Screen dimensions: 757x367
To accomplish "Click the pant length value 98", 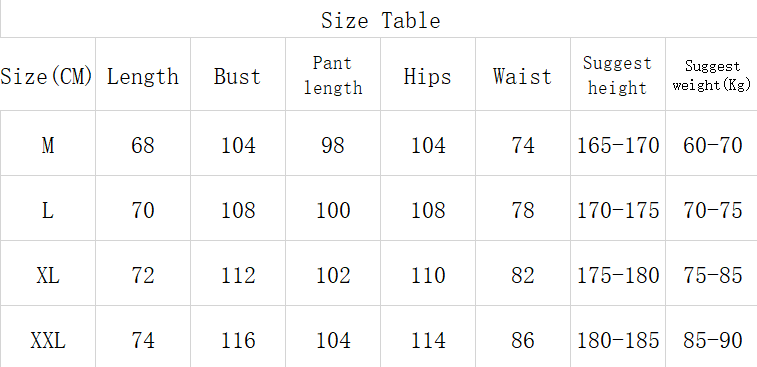I will (x=333, y=145).
